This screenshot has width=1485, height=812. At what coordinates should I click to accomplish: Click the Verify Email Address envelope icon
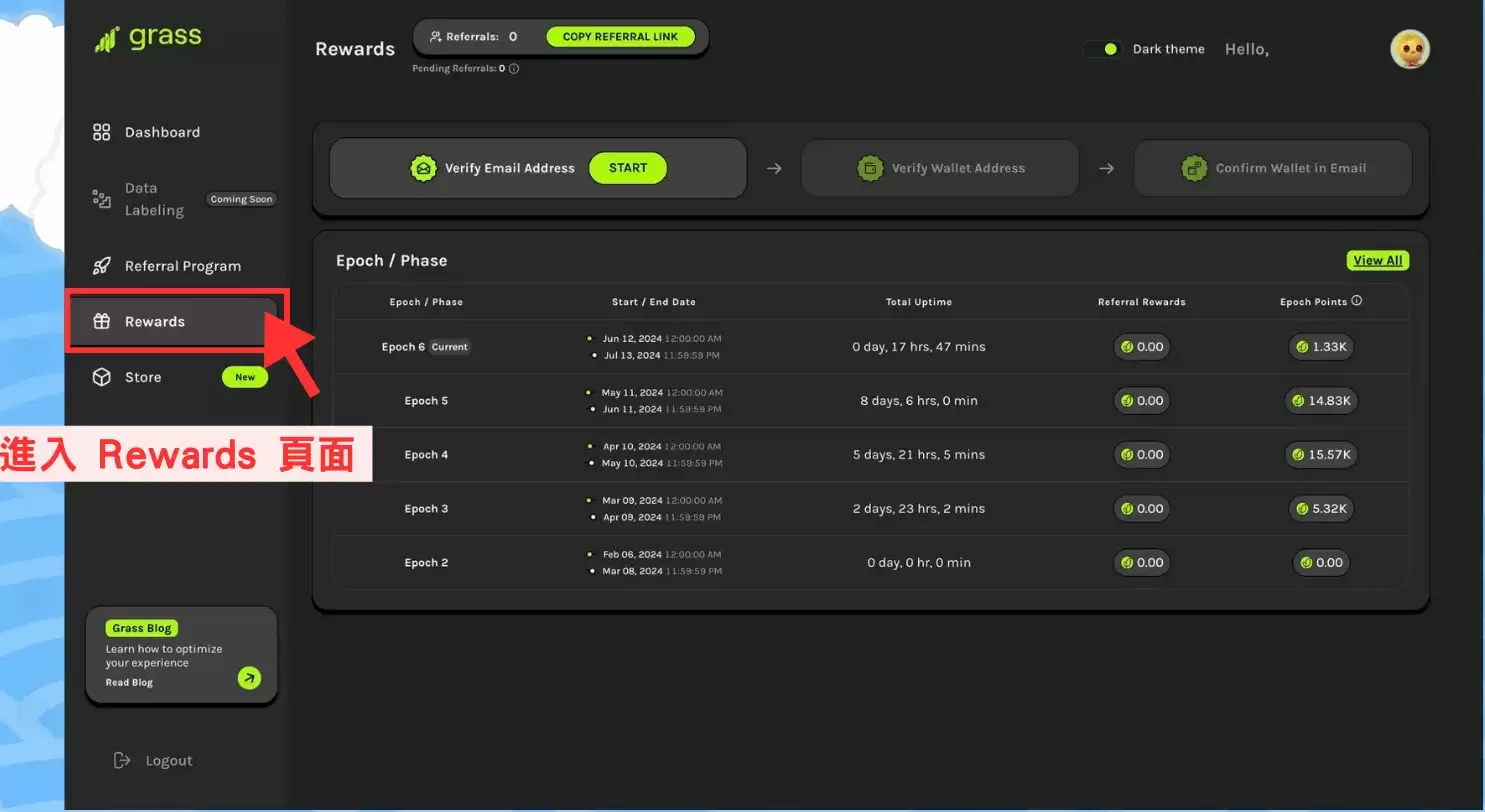[424, 168]
